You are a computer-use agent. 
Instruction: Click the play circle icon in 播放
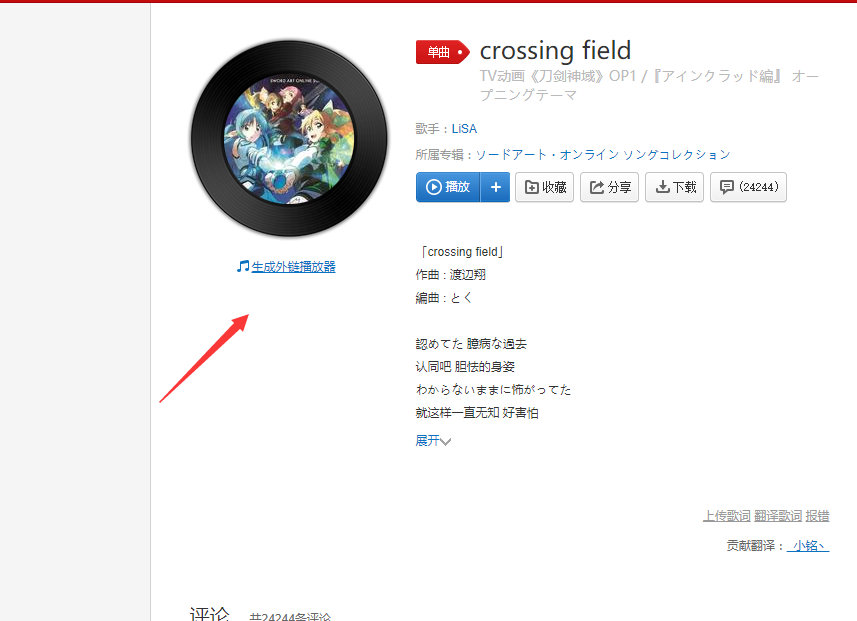pyautogui.click(x=433, y=187)
